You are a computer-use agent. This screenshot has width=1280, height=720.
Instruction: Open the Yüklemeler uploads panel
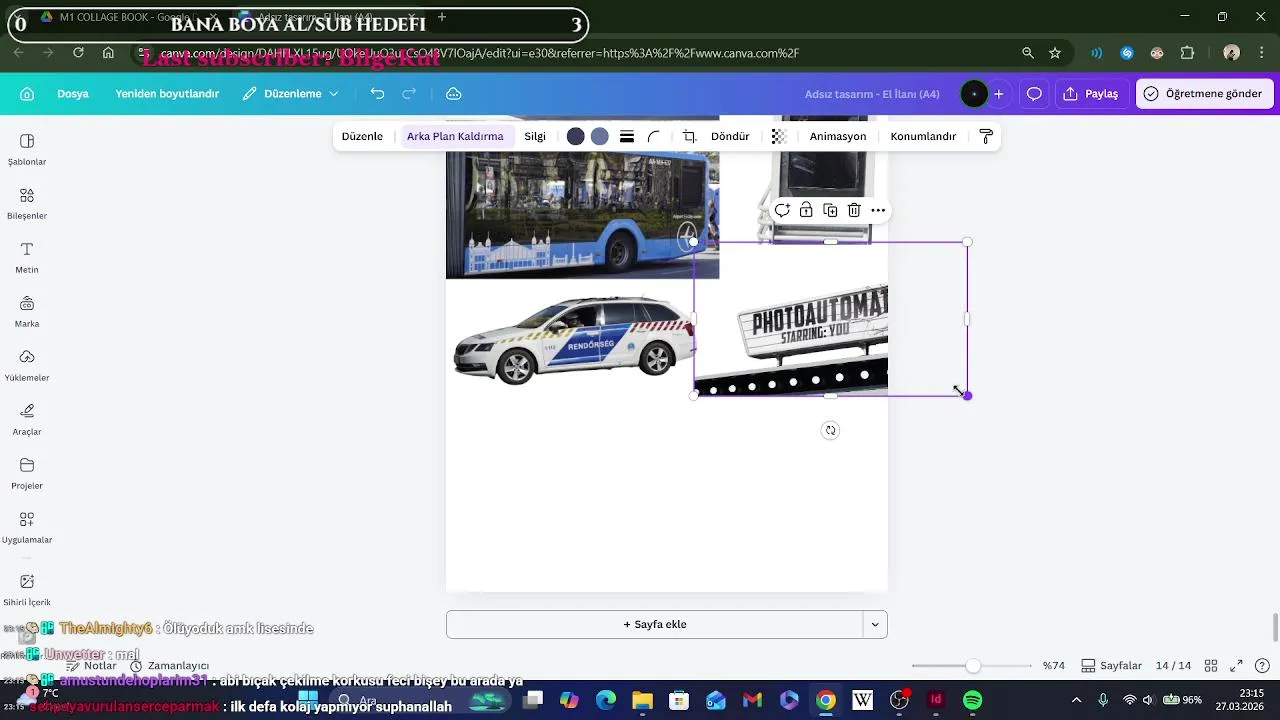pyautogui.click(x=27, y=365)
